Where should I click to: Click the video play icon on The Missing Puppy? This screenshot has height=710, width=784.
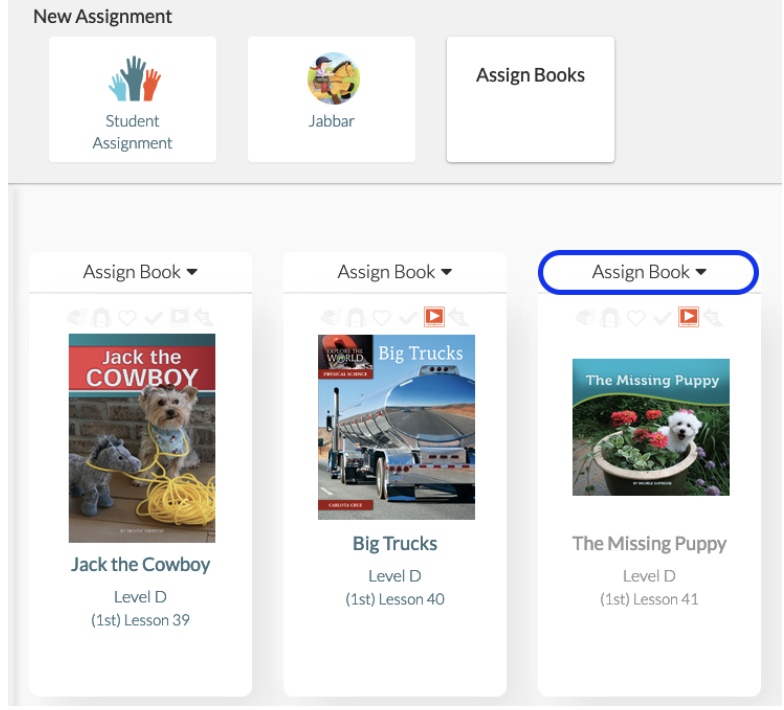tap(688, 317)
